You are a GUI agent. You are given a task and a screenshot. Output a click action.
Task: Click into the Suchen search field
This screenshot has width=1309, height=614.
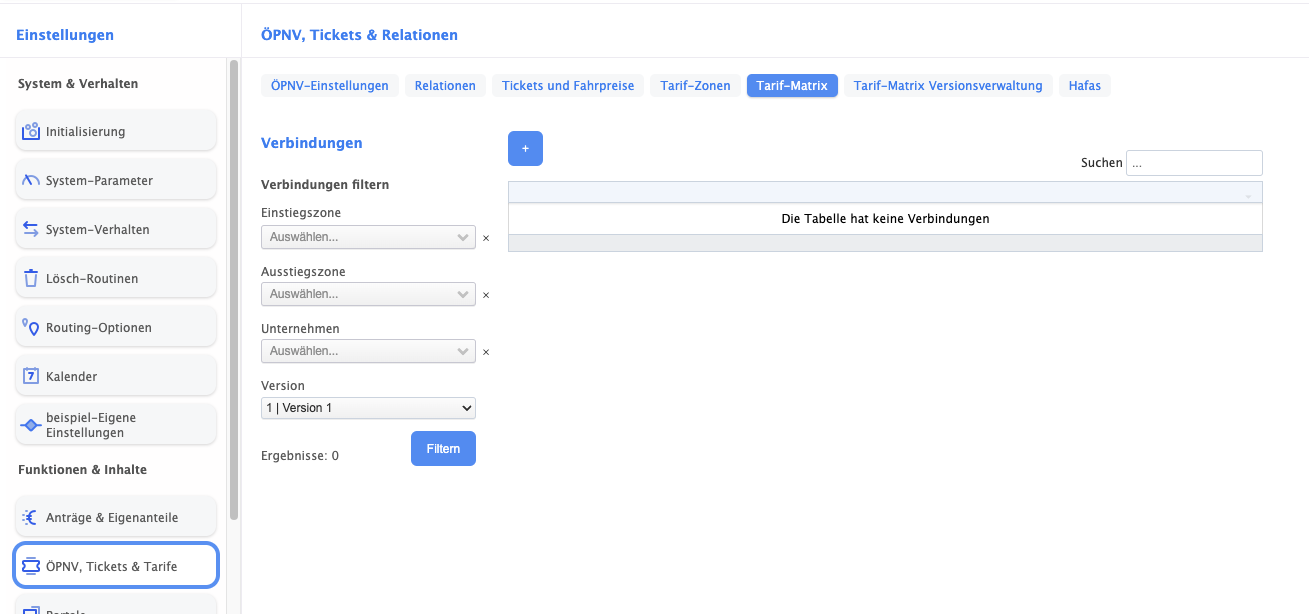tap(1194, 163)
